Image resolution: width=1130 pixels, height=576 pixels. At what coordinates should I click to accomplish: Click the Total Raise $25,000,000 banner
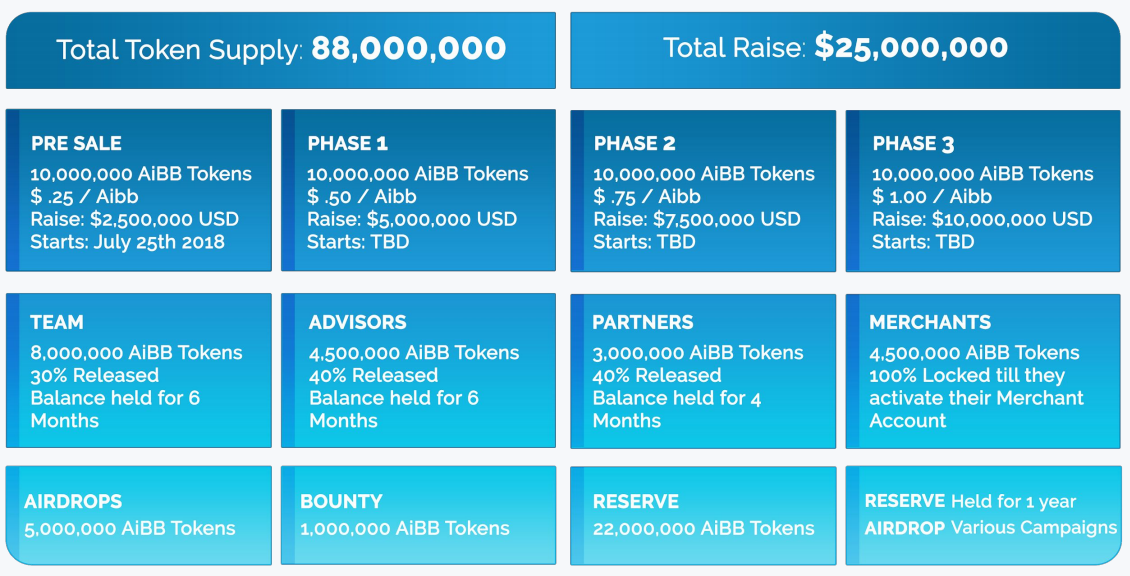[x=845, y=50]
